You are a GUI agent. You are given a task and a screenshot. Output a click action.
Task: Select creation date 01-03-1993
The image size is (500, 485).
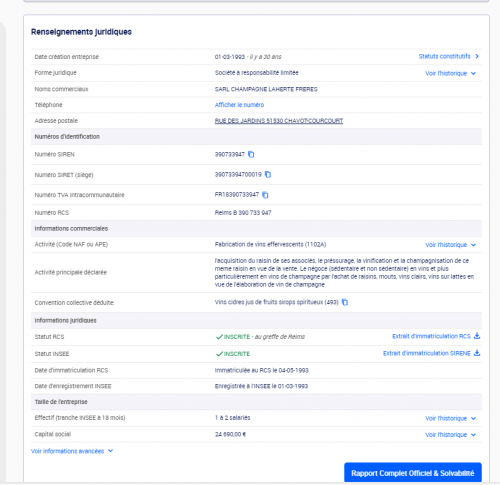coord(230,57)
